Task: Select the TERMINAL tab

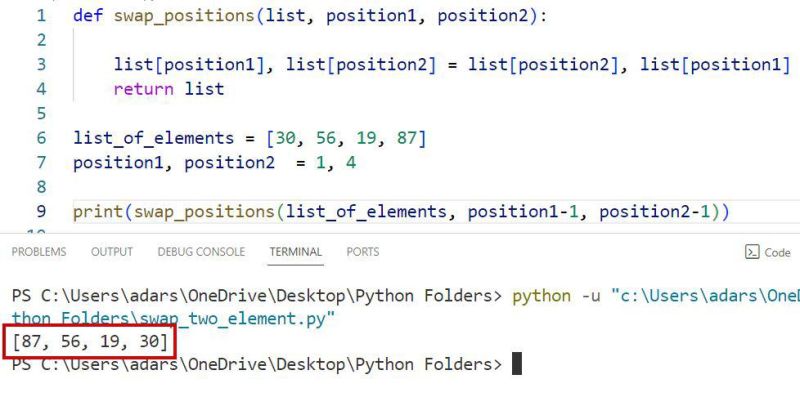Action: (x=295, y=252)
